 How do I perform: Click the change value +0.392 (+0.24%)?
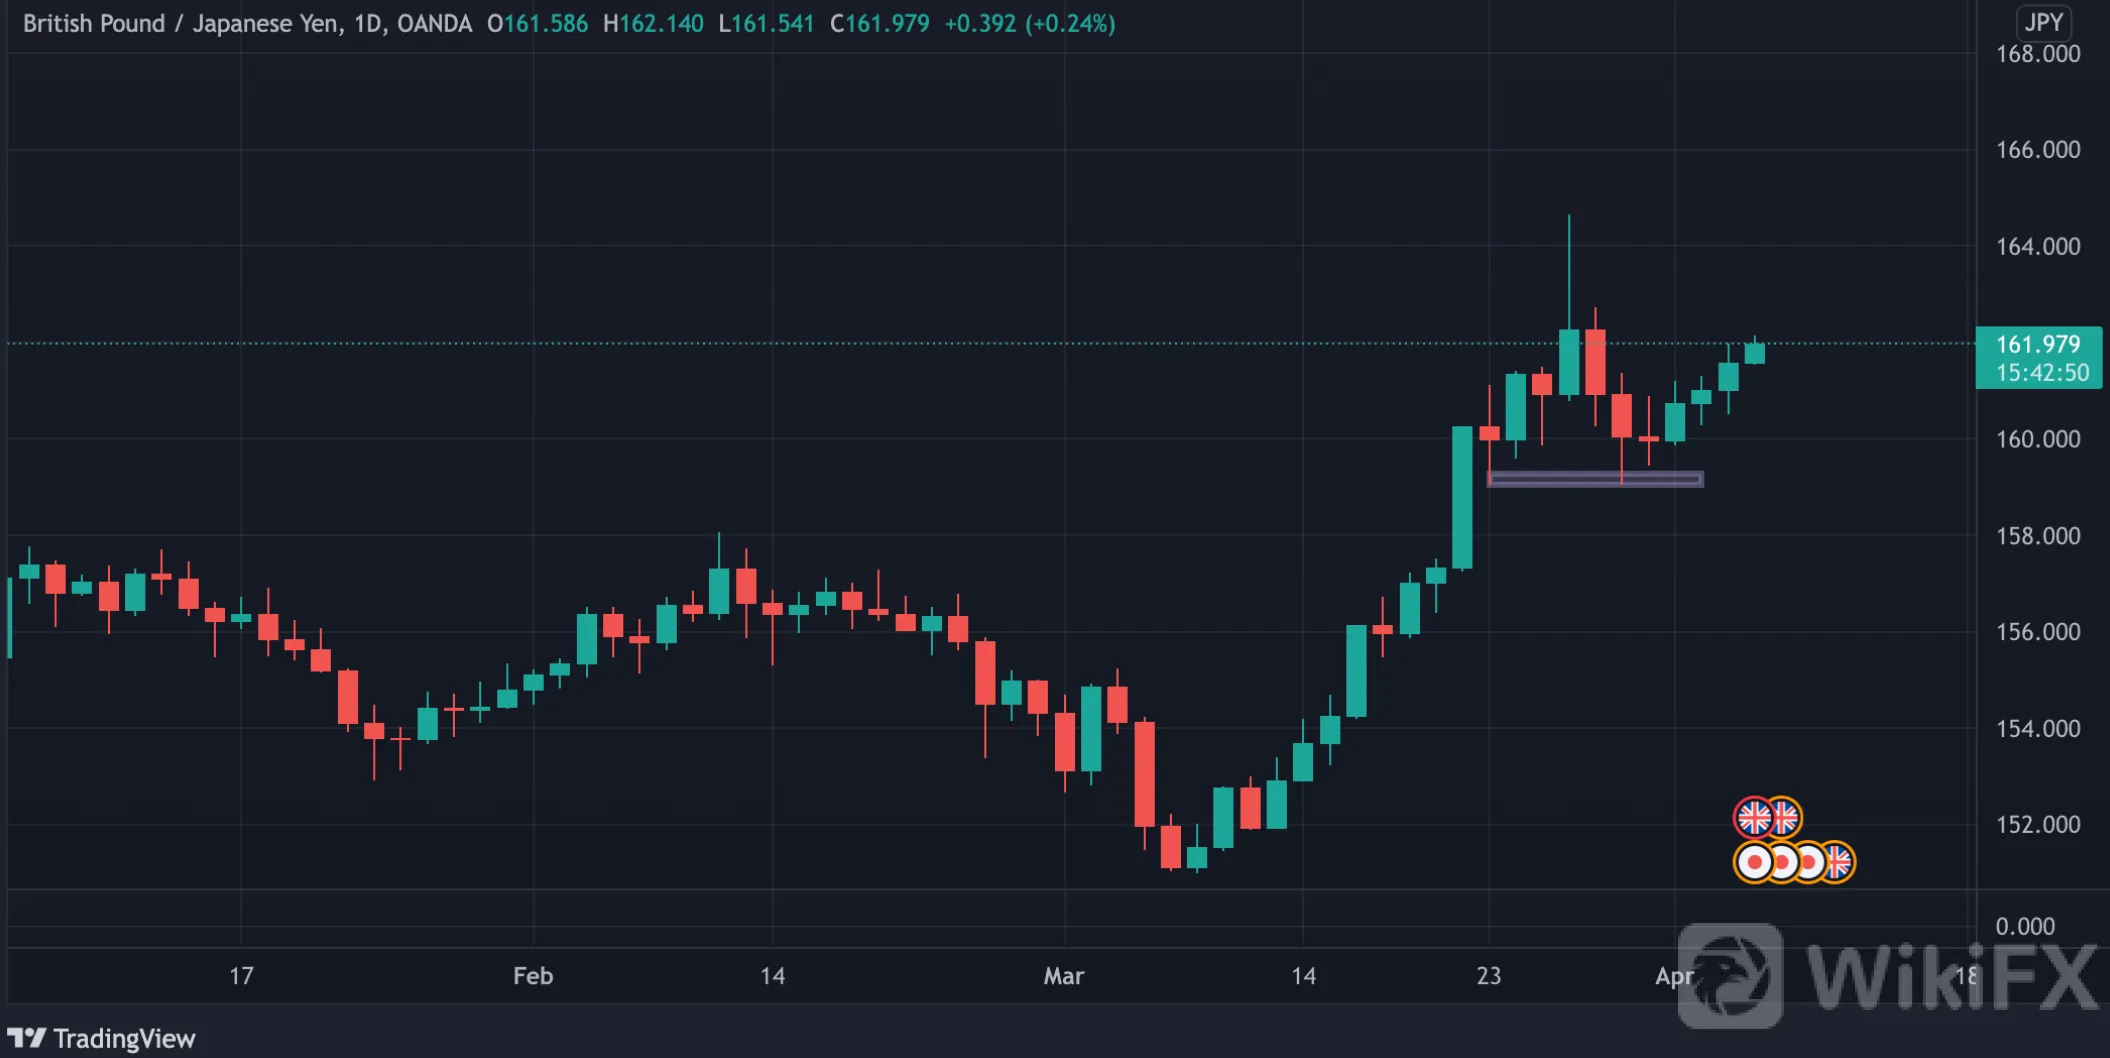1030,23
